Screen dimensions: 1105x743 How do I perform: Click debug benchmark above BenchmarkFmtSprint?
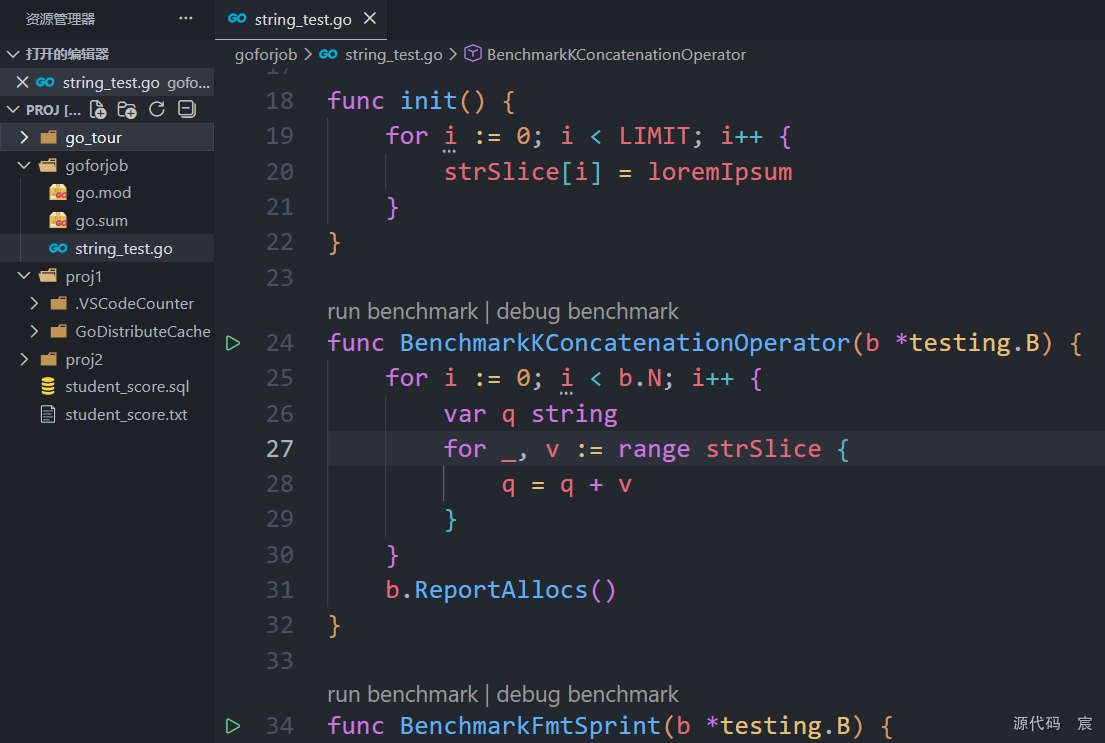pyautogui.click(x=588, y=694)
